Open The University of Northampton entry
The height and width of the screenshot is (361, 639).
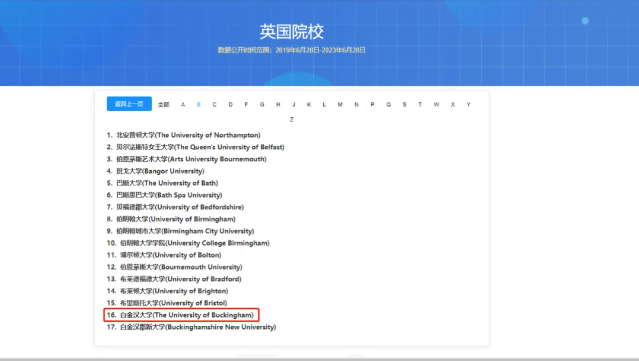pos(183,135)
